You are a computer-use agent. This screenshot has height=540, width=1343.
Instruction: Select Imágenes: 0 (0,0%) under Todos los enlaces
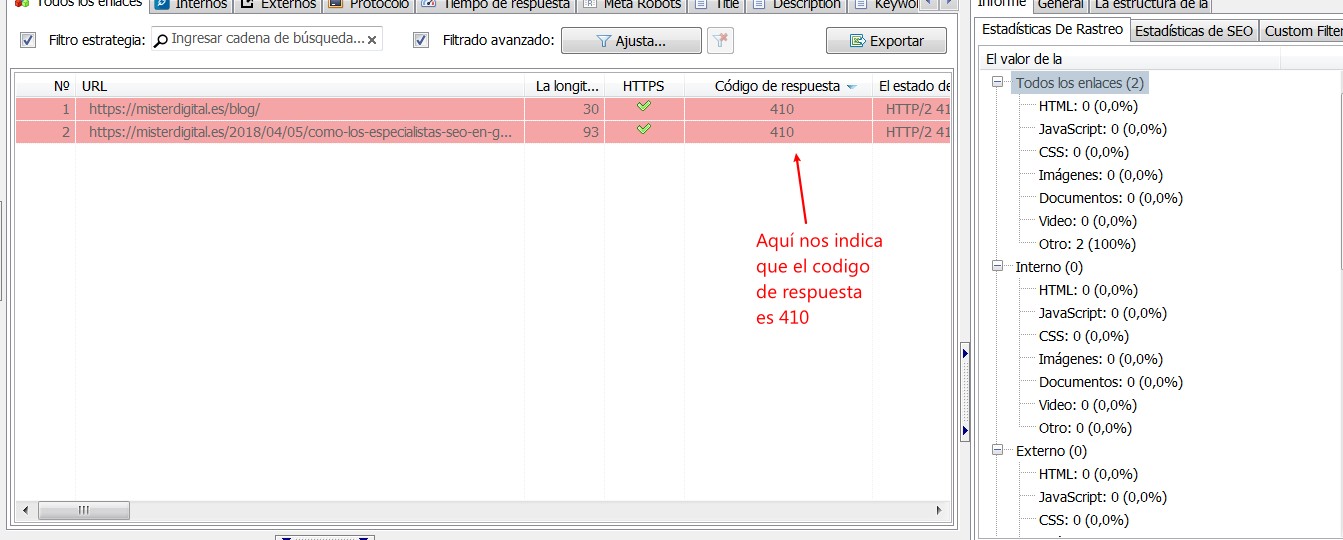(1101, 175)
